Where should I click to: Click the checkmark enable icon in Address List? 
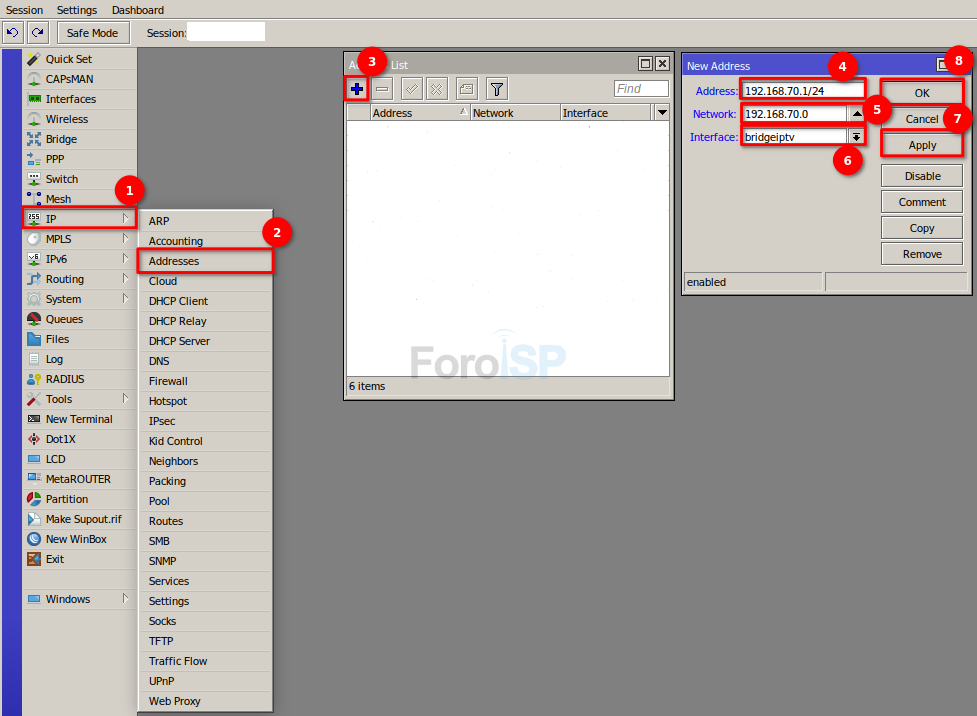pyautogui.click(x=411, y=89)
